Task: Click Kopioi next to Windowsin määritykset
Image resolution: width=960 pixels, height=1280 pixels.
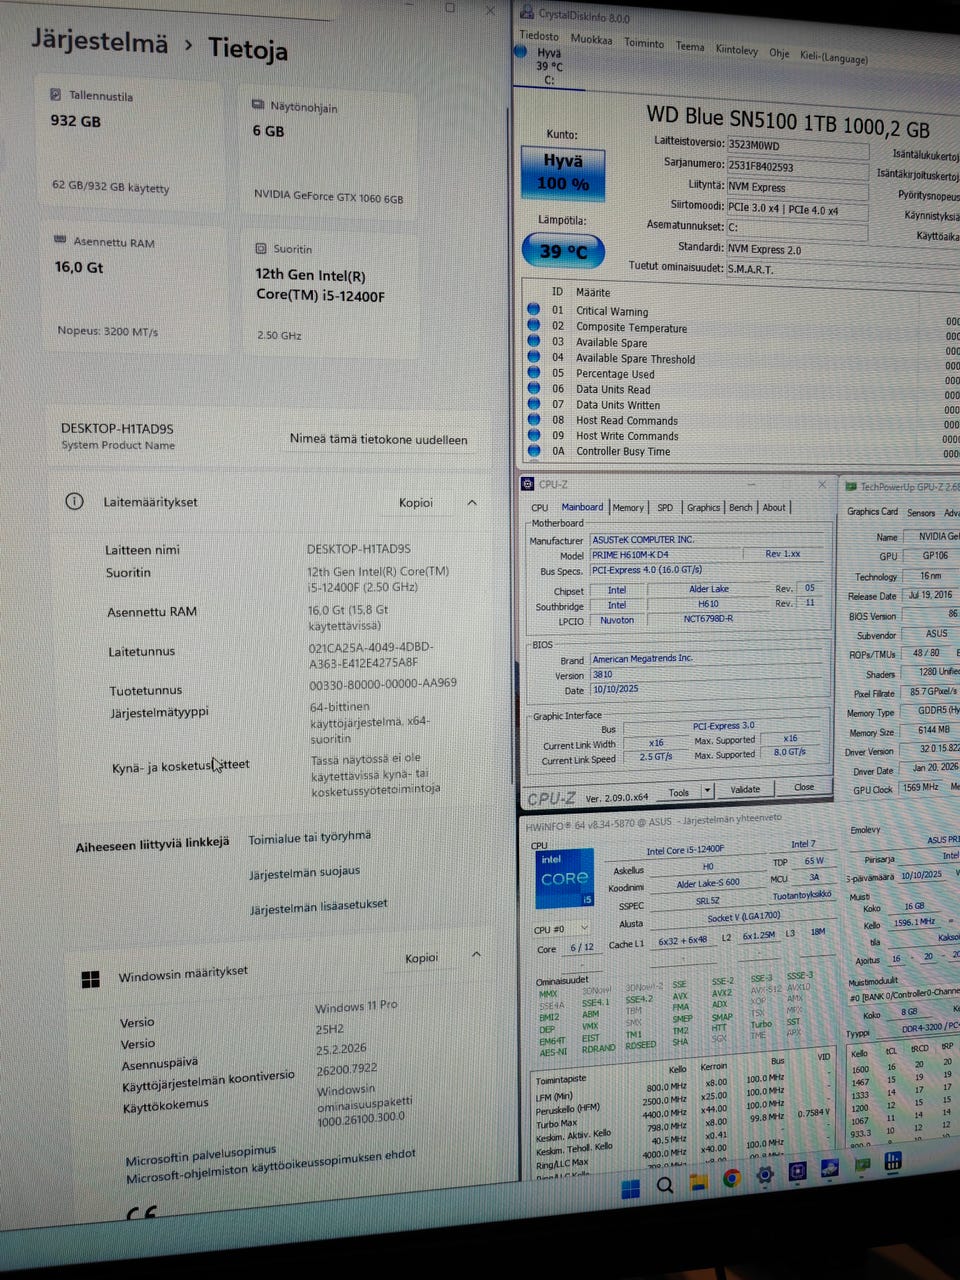Action: coord(421,958)
